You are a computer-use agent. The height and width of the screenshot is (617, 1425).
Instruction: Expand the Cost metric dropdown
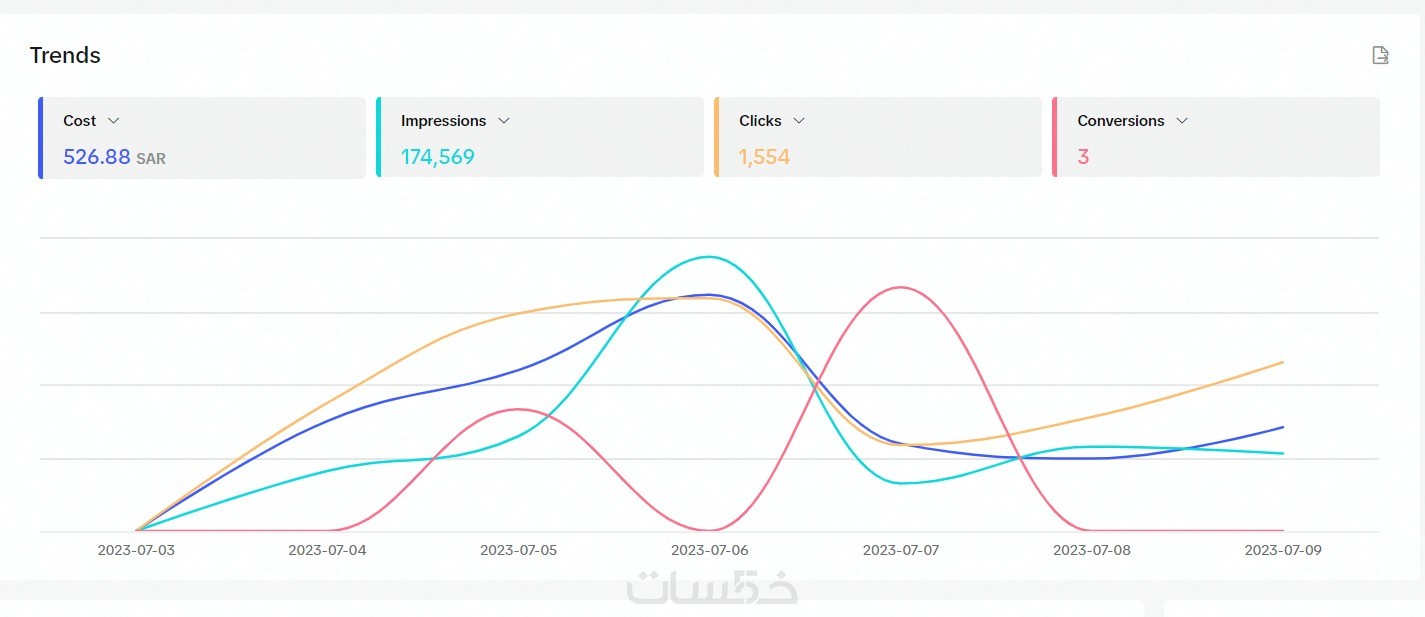113,121
